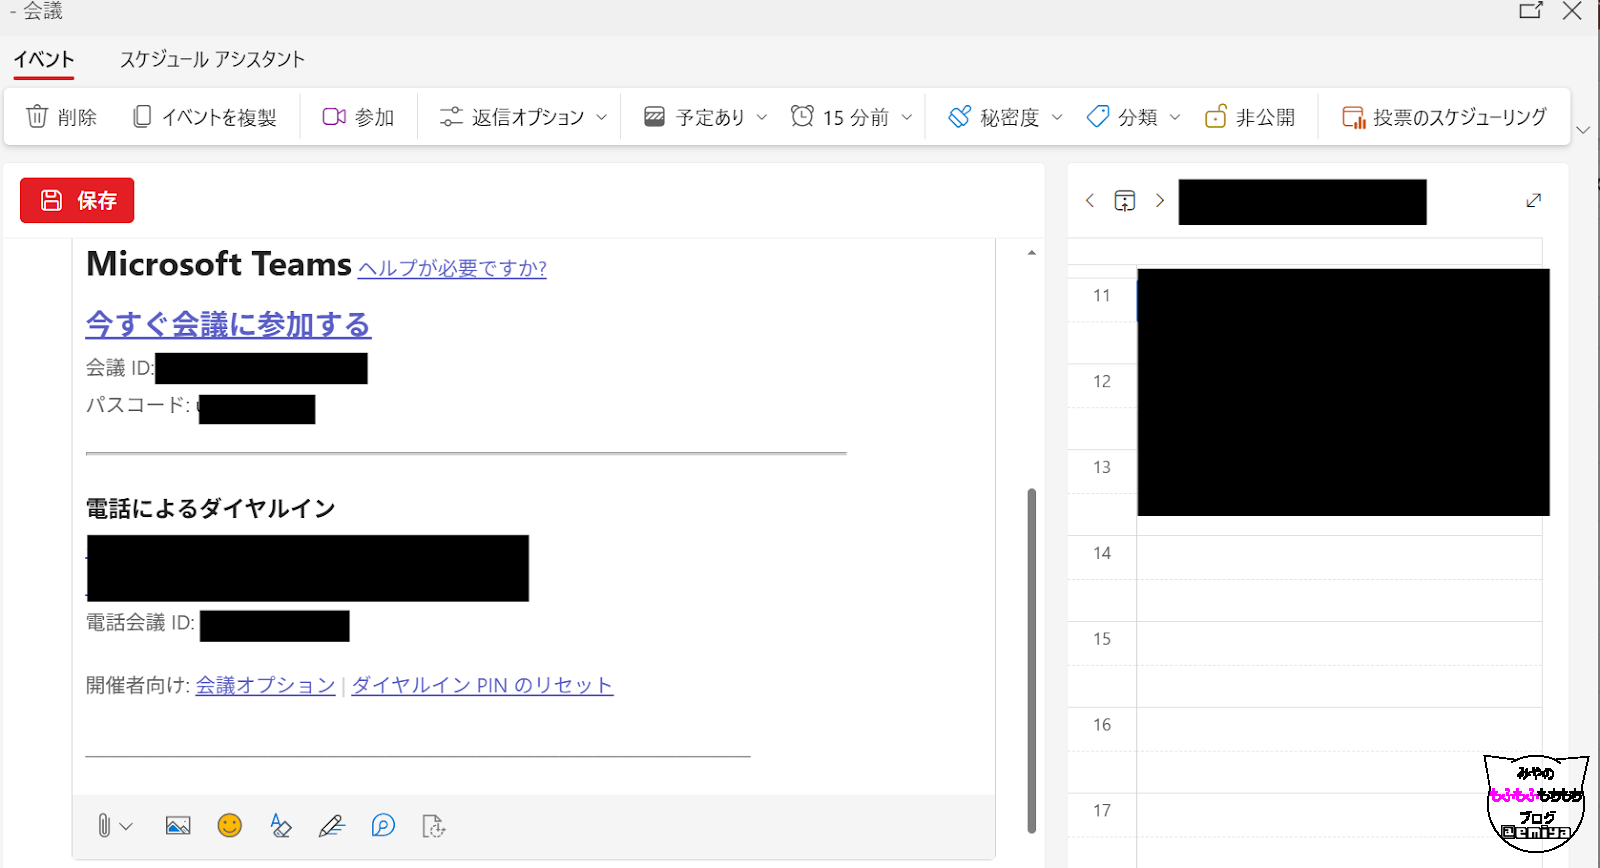Click the insert picture icon
This screenshot has height=868, width=1600.
[178, 826]
